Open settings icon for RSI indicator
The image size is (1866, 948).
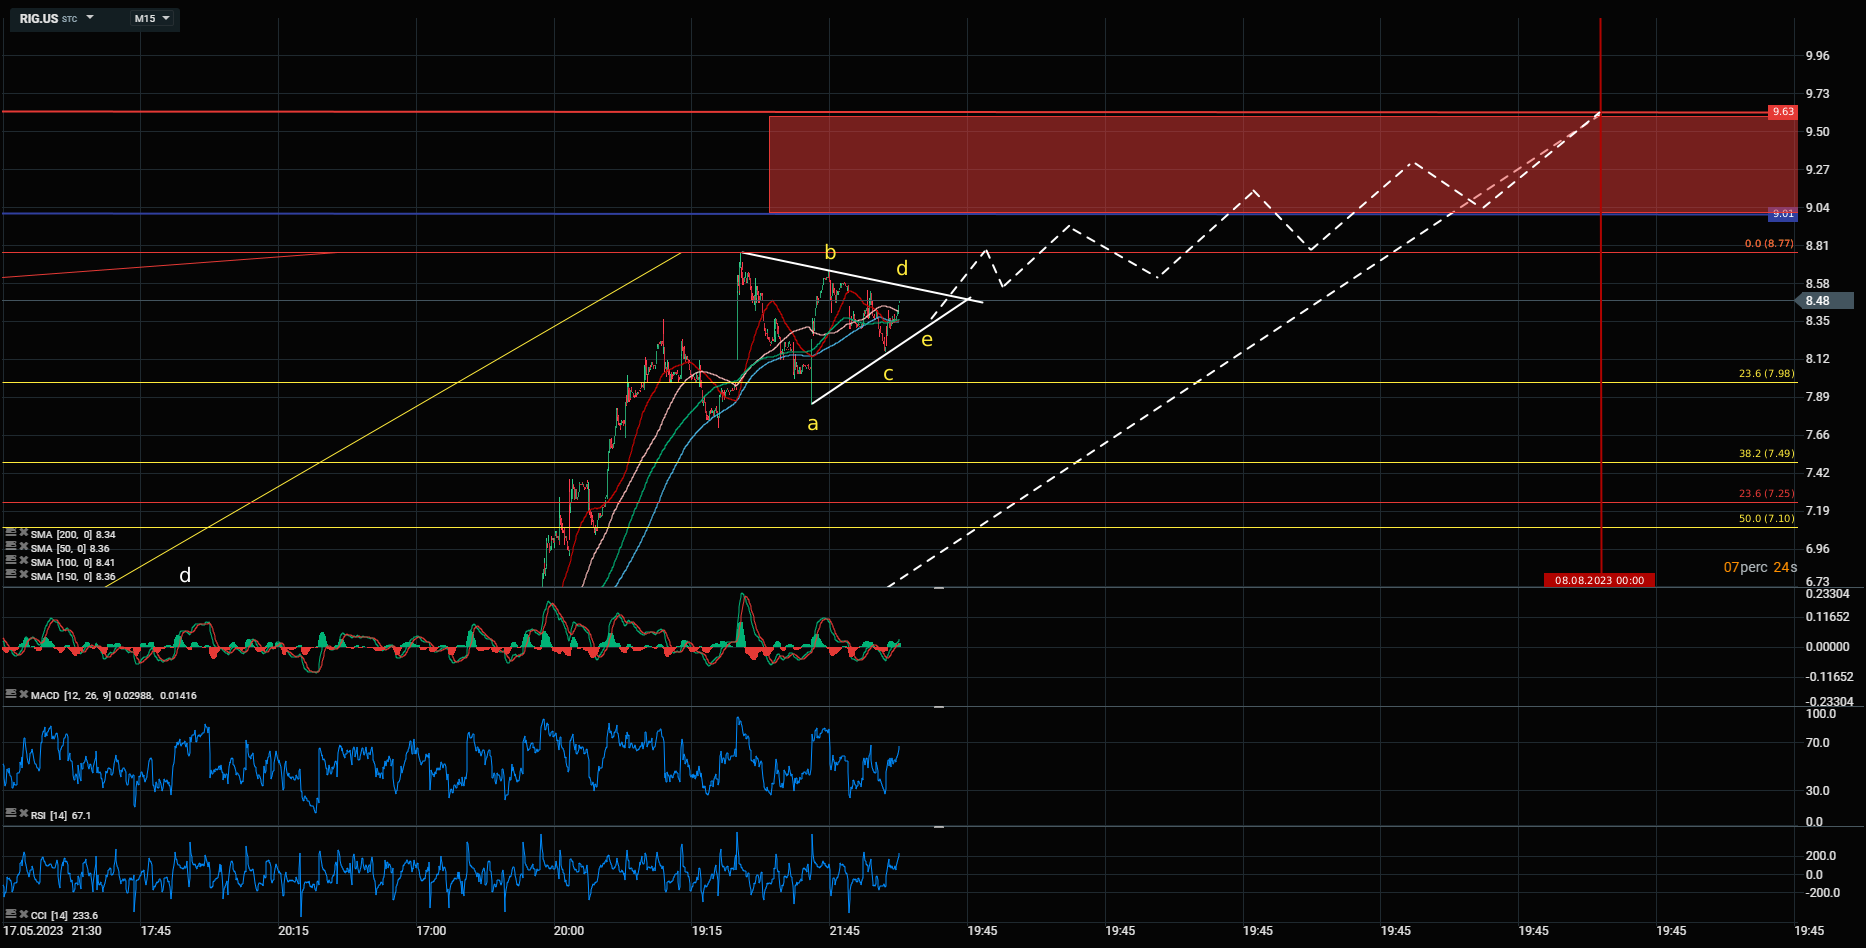[x=10, y=815]
